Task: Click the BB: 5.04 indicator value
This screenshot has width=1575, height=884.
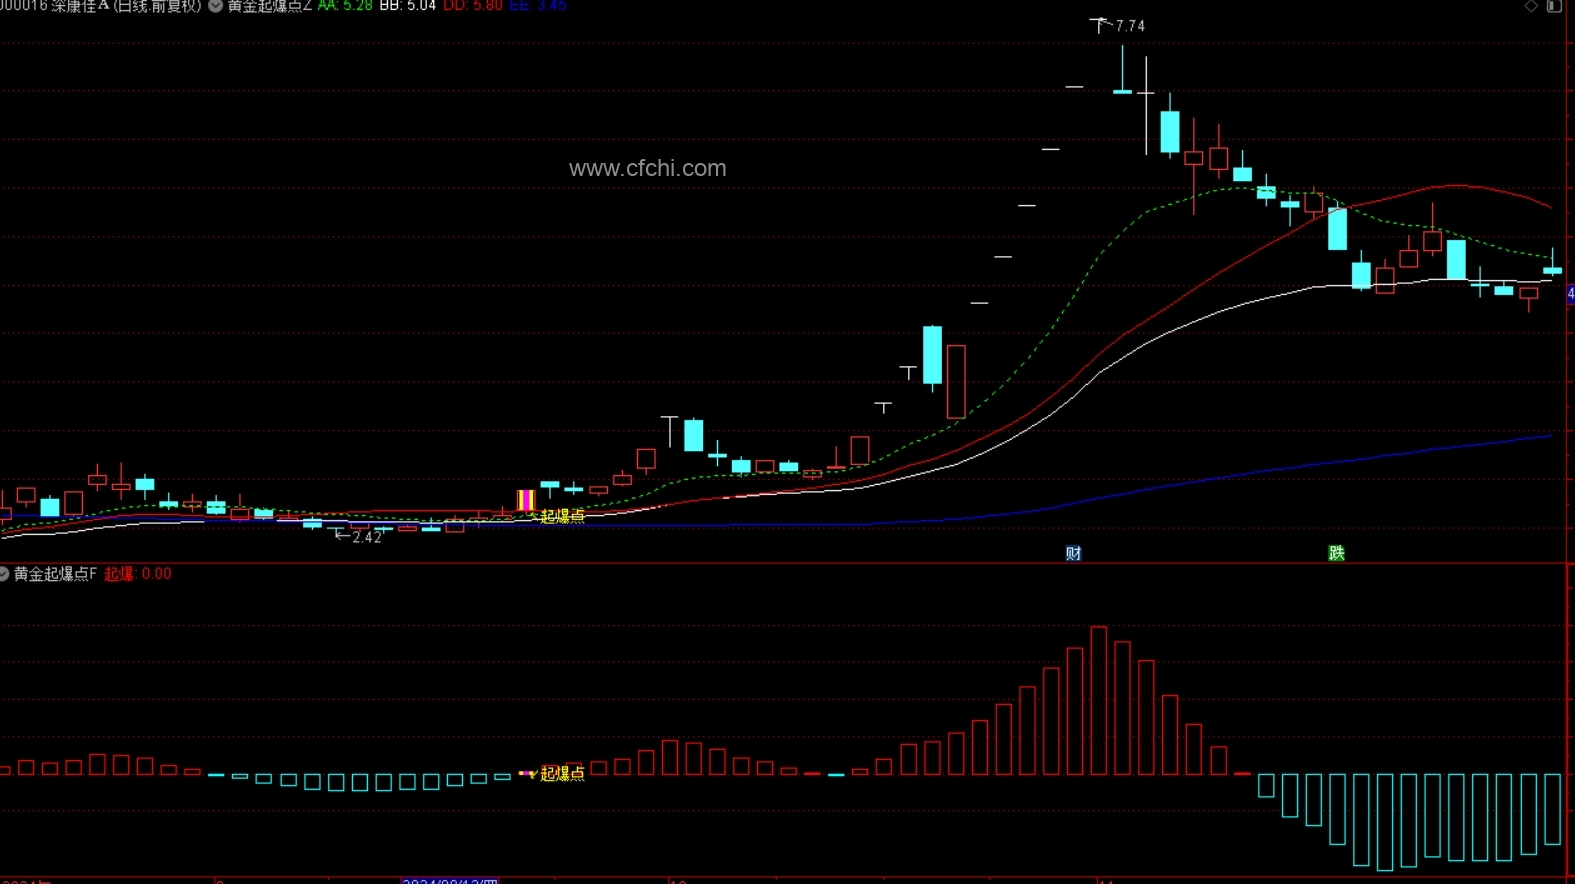Action: (408, 6)
